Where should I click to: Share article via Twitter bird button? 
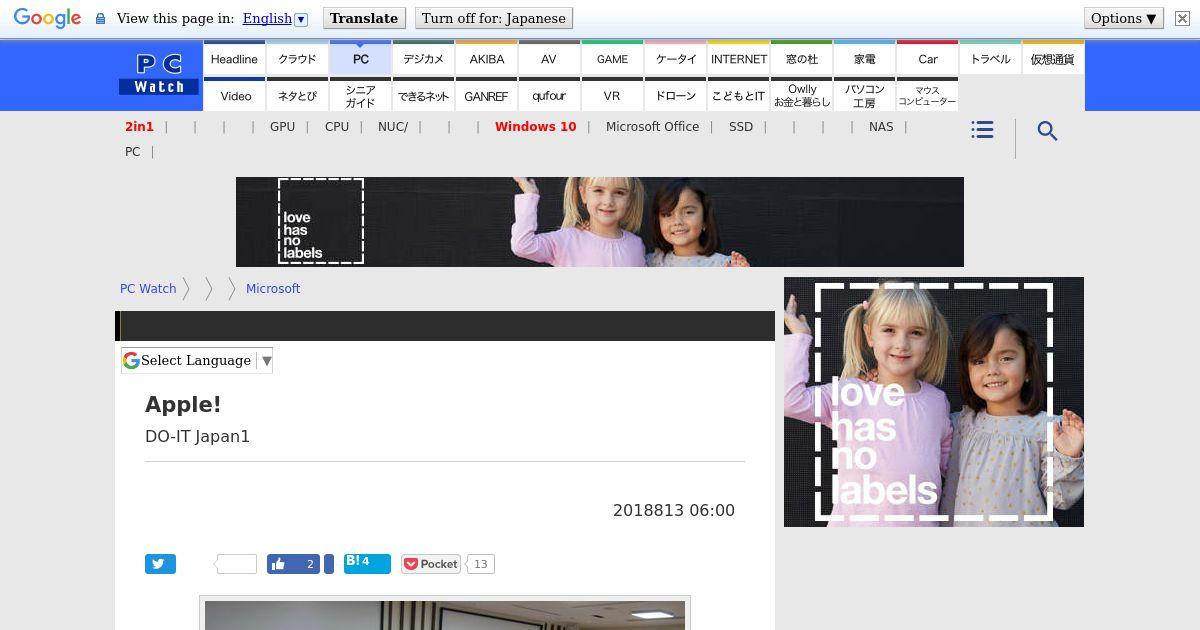point(160,564)
